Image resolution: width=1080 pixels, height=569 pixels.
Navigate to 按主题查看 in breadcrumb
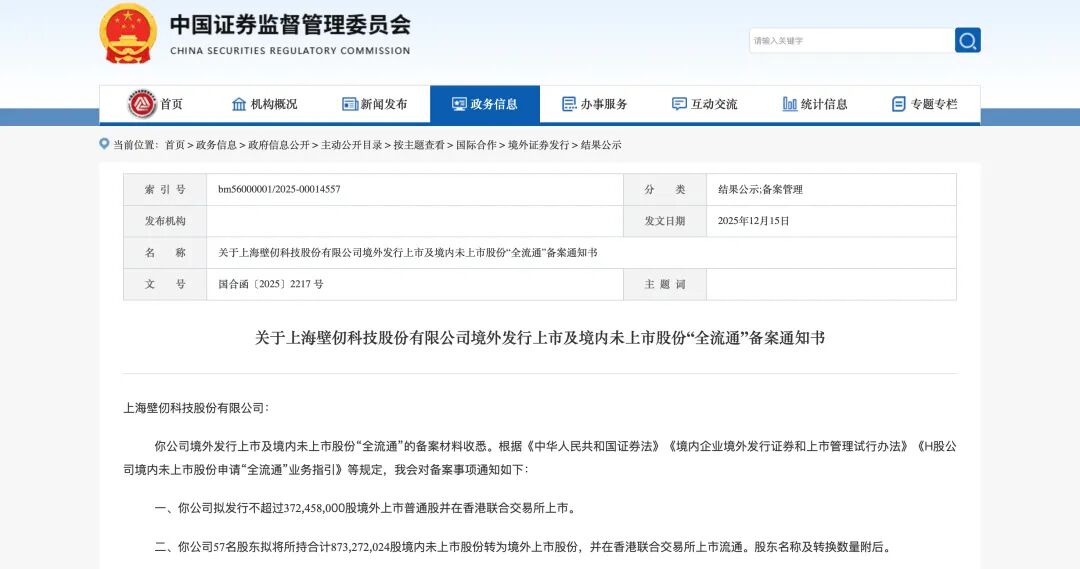point(419,145)
